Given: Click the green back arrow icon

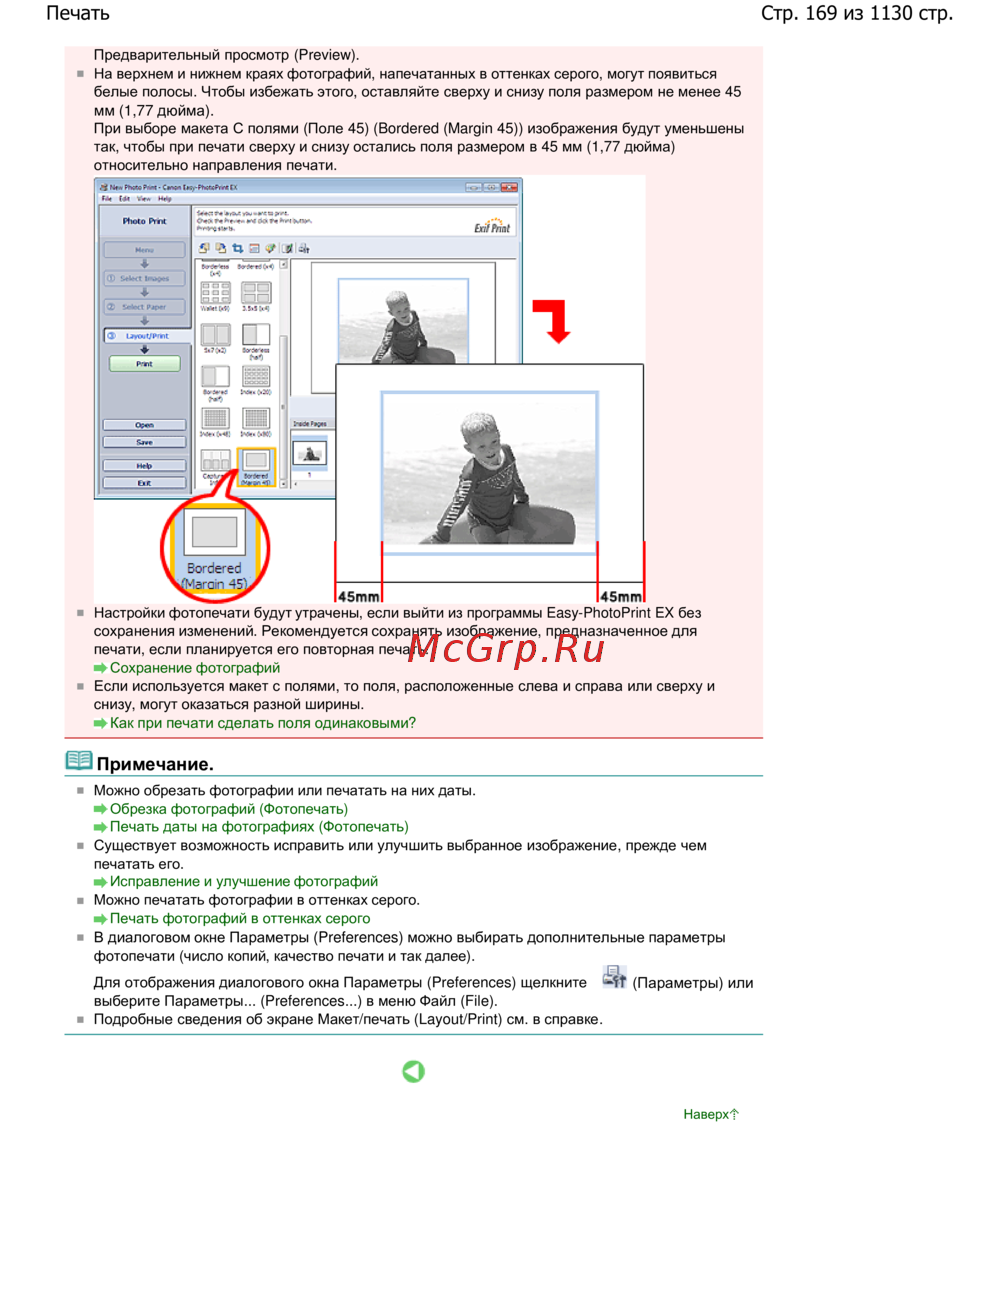Looking at the screenshot, I should coord(413,1071).
